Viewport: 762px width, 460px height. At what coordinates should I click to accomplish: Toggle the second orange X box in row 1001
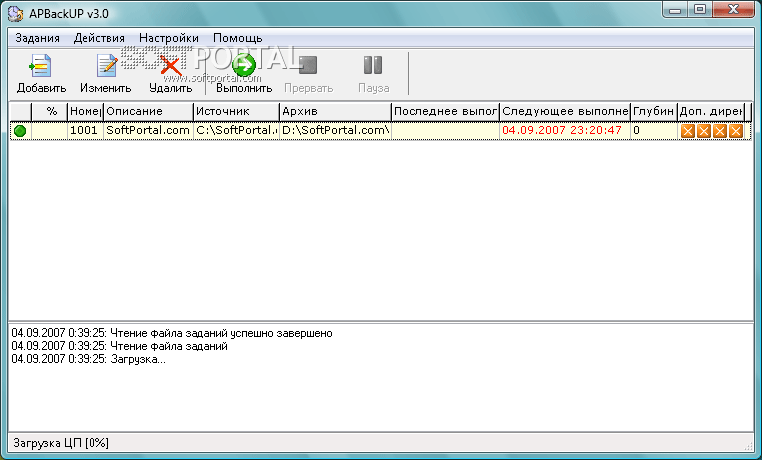pyautogui.click(x=704, y=131)
